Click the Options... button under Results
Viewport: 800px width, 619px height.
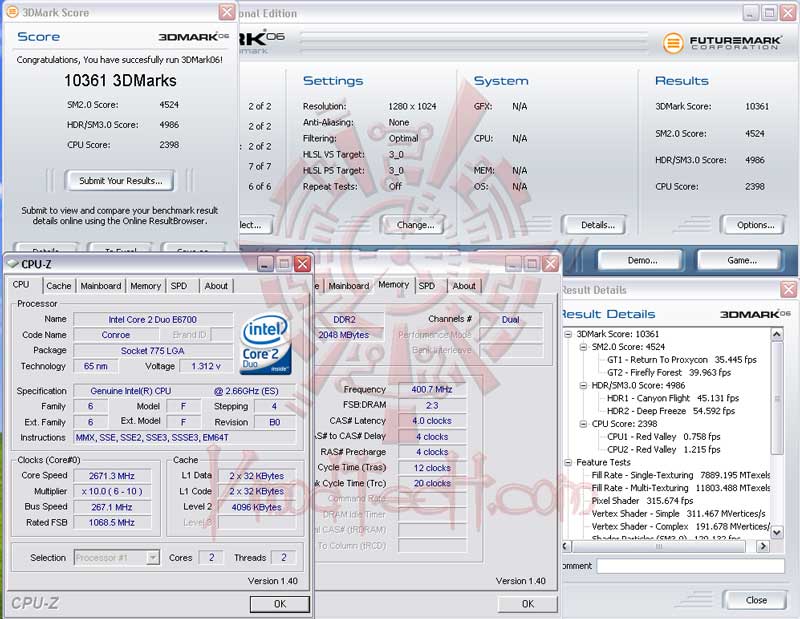click(x=755, y=225)
